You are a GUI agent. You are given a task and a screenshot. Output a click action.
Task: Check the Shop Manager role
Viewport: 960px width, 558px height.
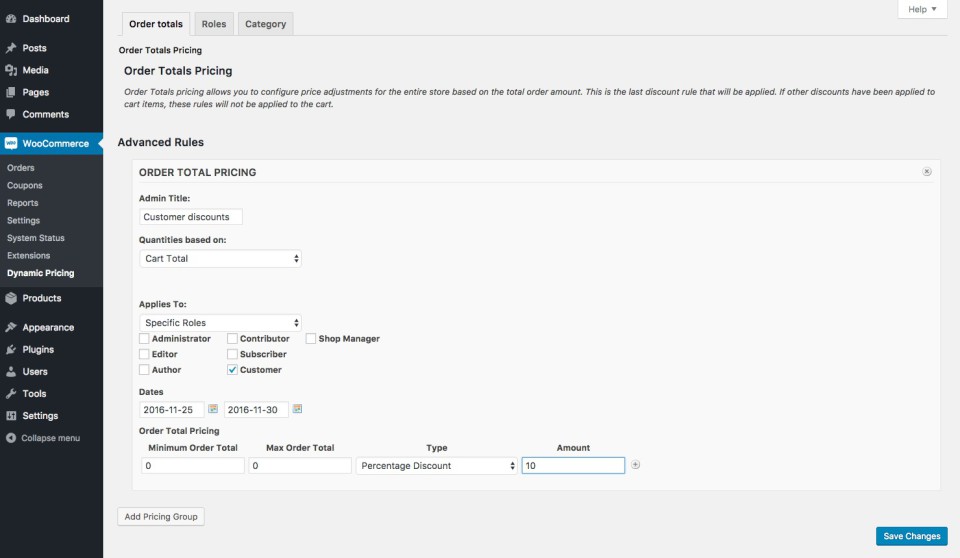click(311, 339)
